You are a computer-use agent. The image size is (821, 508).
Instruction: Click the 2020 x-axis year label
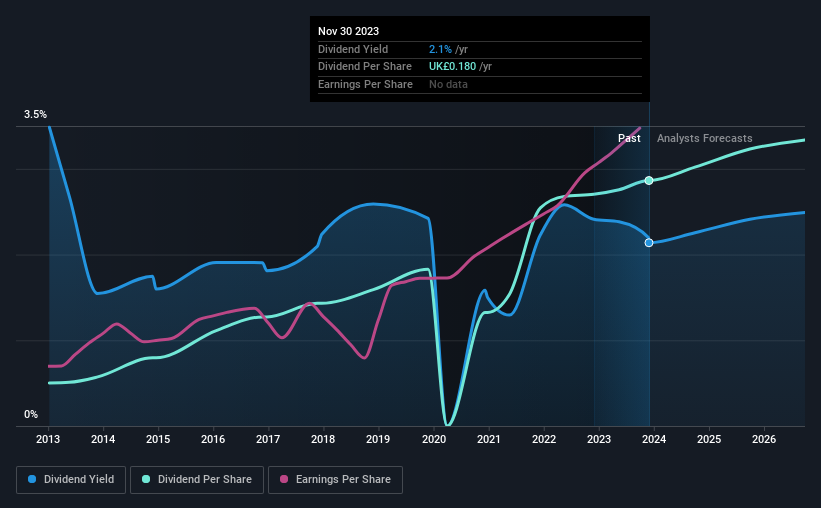click(x=434, y=439)
